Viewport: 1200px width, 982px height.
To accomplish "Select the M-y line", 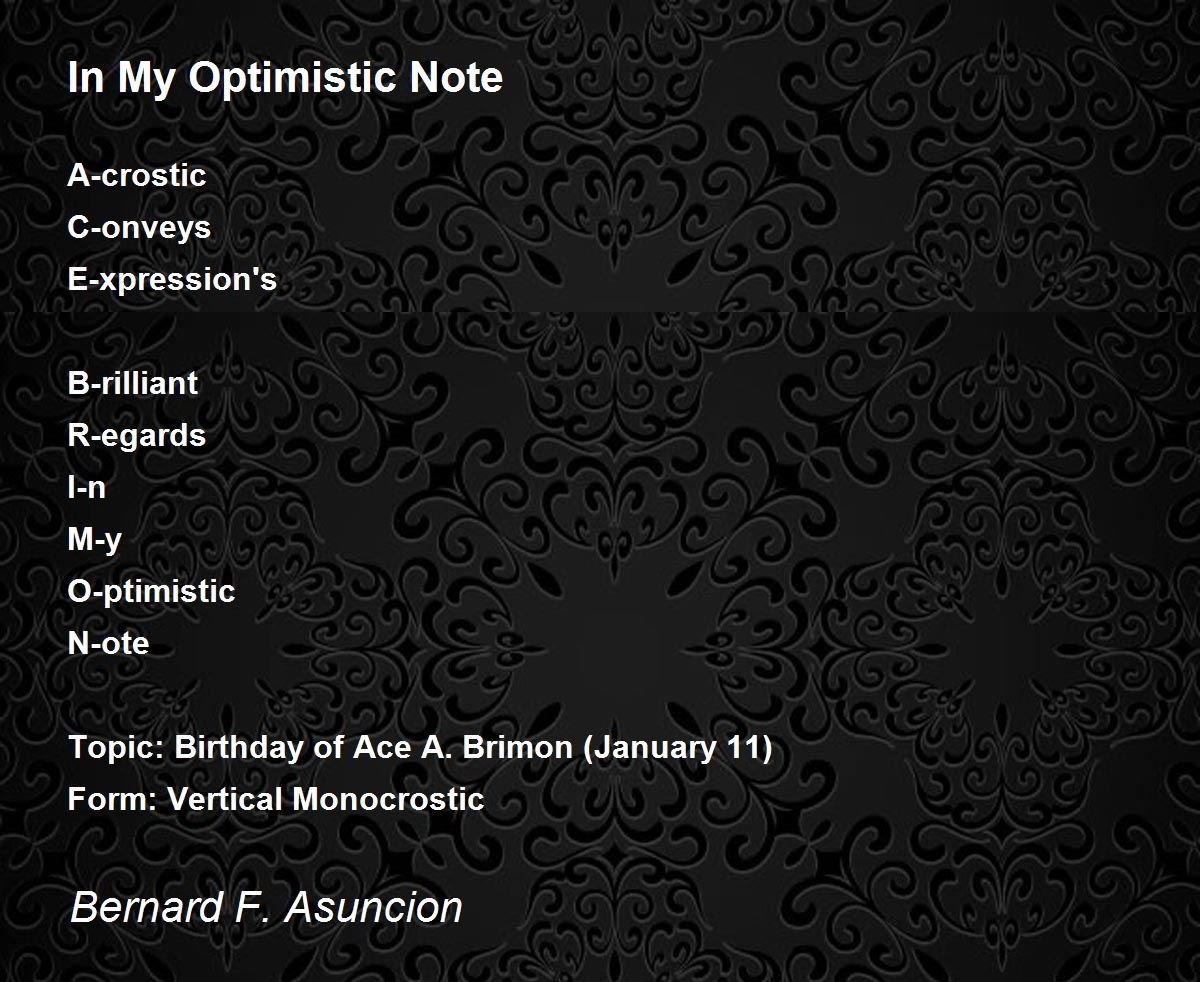I will [x=95, y=540].
